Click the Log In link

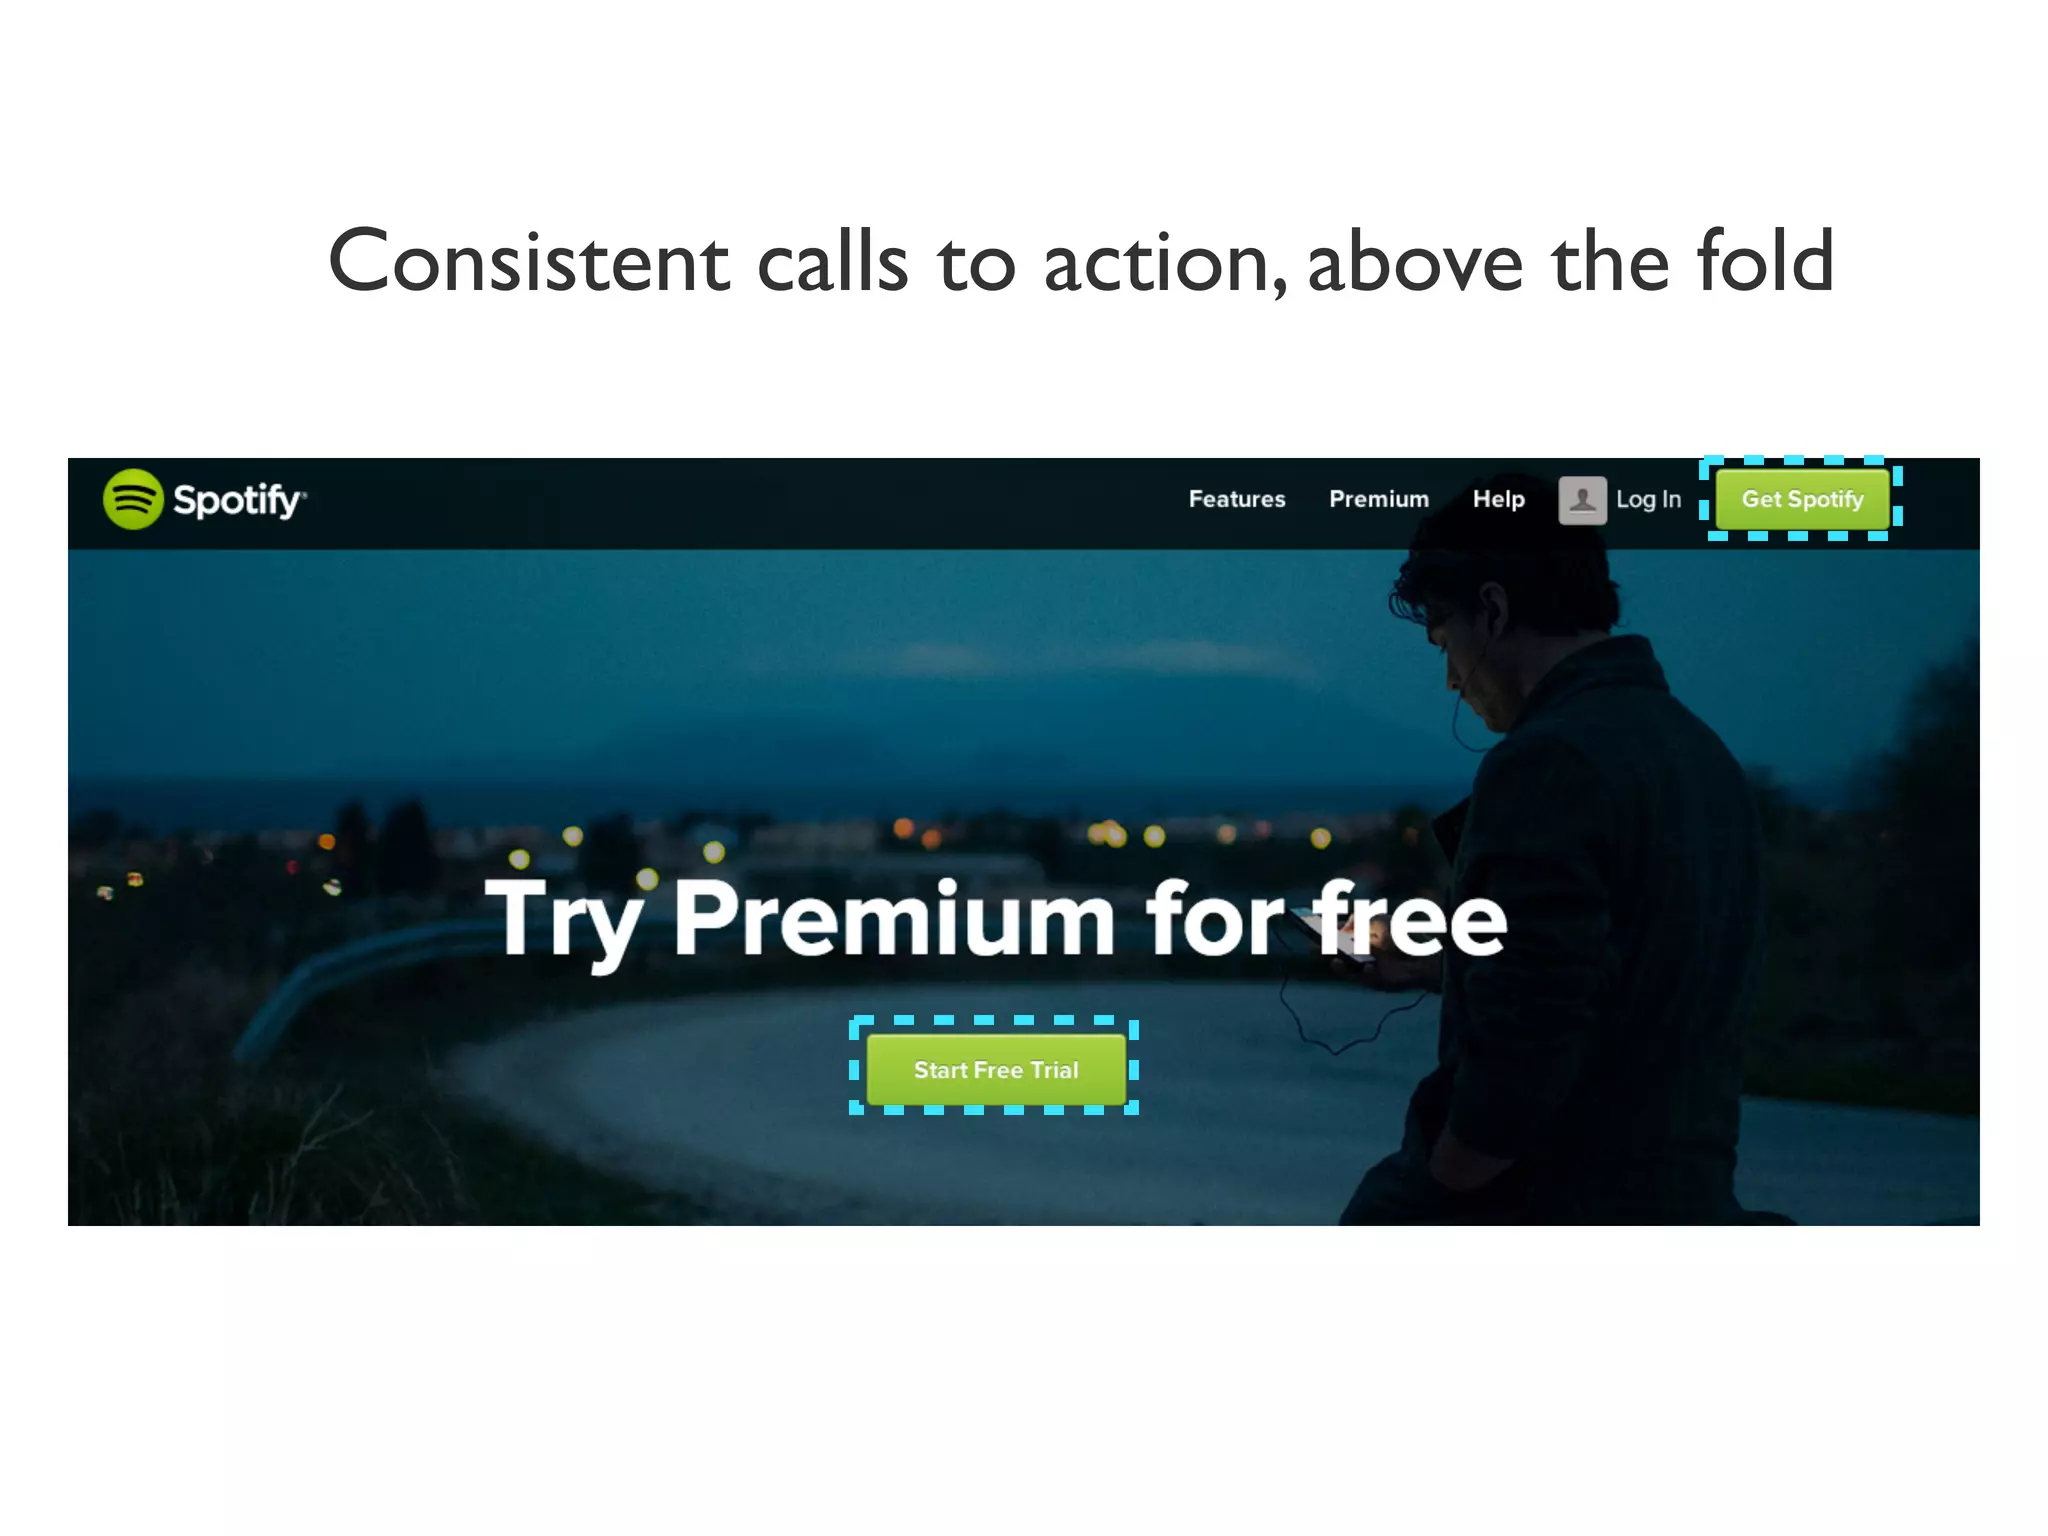pyautogui.click(x=1648, y=499)
